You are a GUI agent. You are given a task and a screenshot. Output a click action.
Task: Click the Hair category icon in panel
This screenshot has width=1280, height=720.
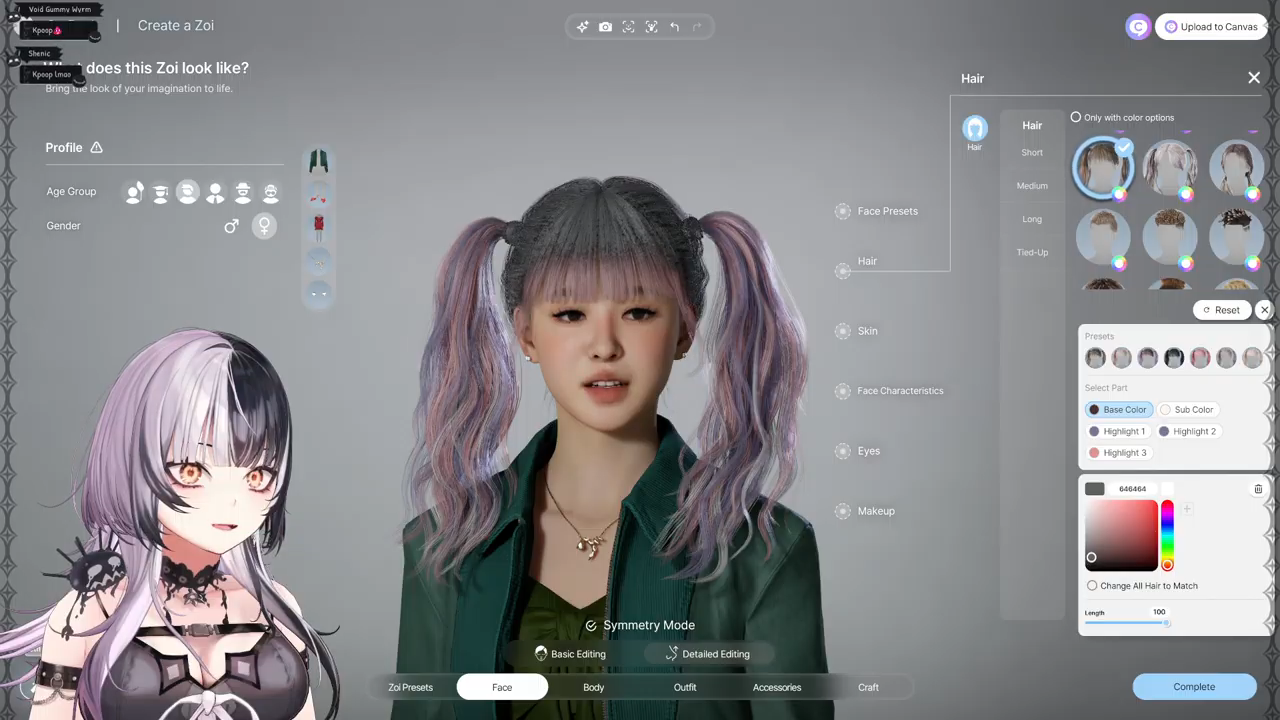pyautogui.click(x=975, y=129)
